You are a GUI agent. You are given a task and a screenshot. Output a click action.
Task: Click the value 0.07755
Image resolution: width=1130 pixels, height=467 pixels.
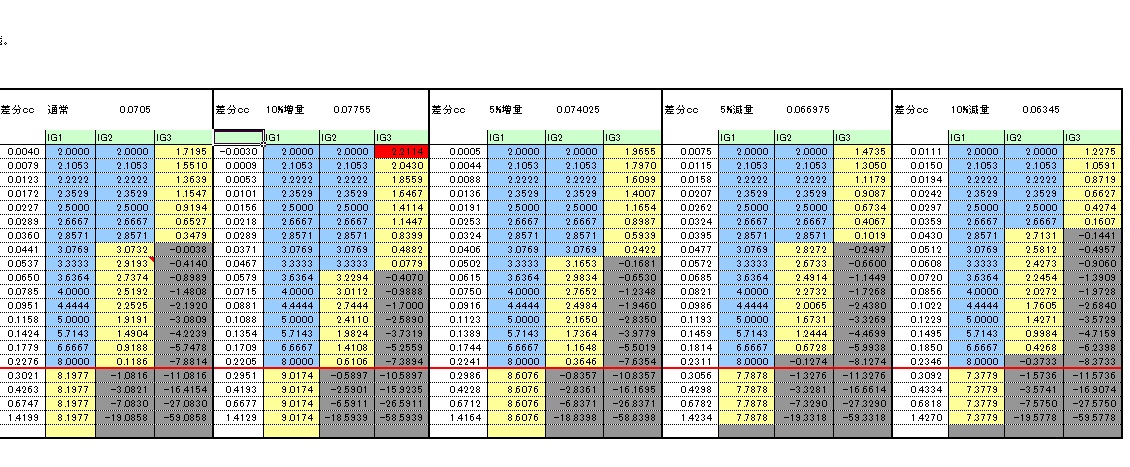click(352, 110)
